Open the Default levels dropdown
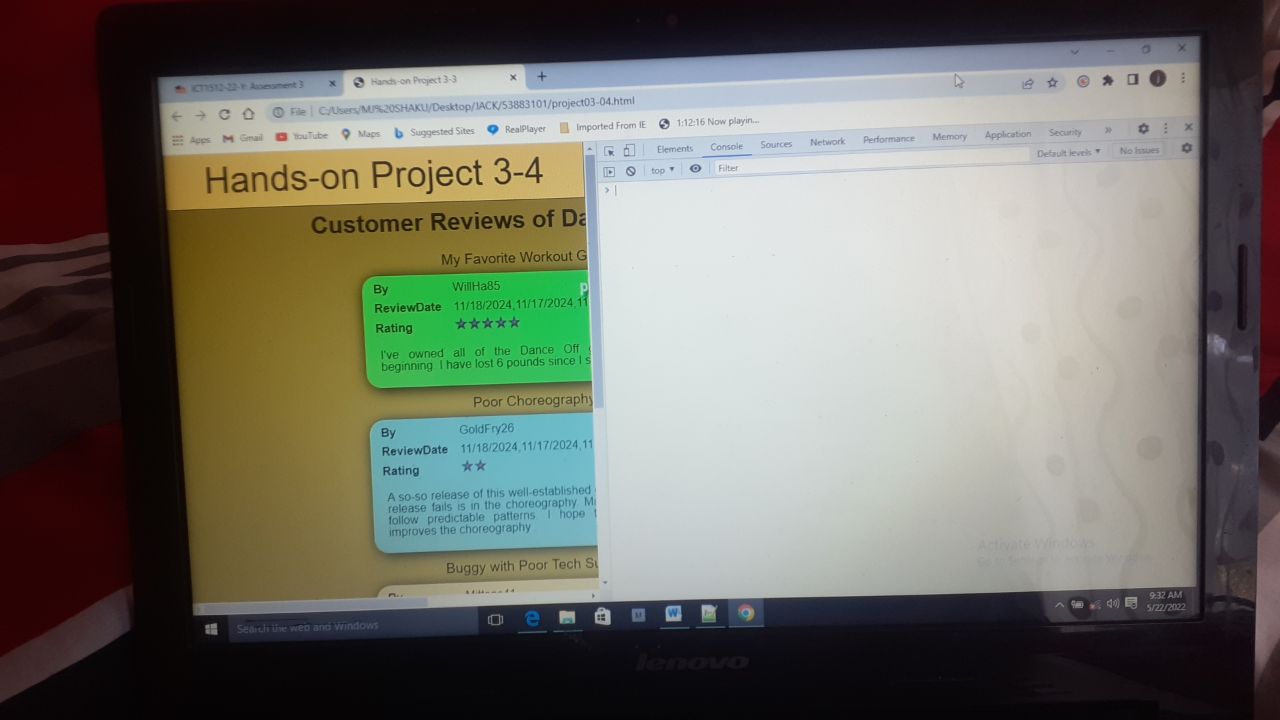 1068,151
